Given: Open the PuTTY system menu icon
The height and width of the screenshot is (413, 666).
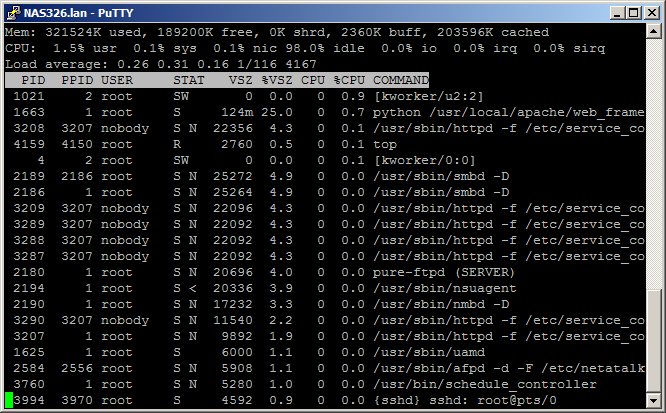Looking at the screenshot, I should (x=13, y=13).
